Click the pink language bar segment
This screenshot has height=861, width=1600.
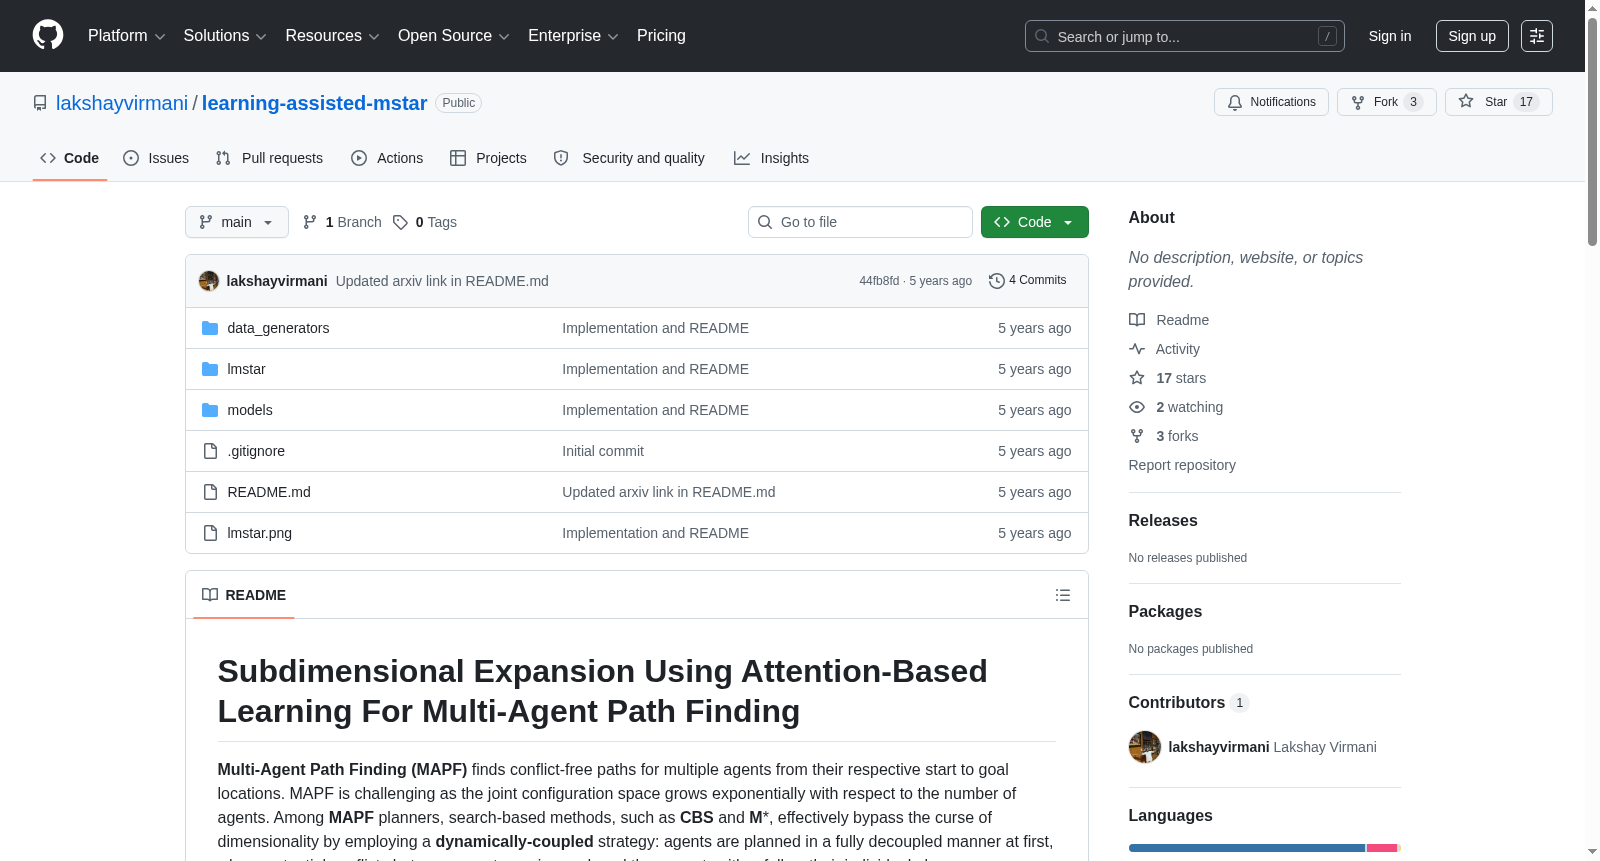tap(1381, 848)
